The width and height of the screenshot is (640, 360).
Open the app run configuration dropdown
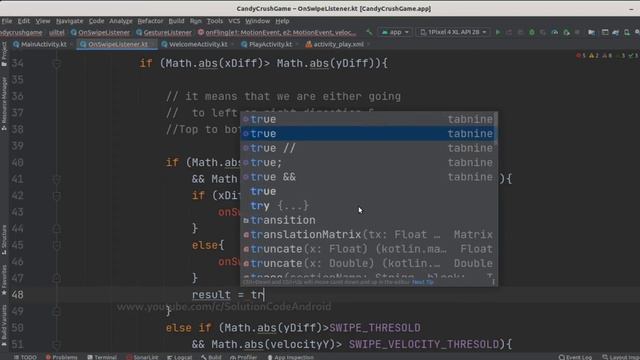coord(395,32)
